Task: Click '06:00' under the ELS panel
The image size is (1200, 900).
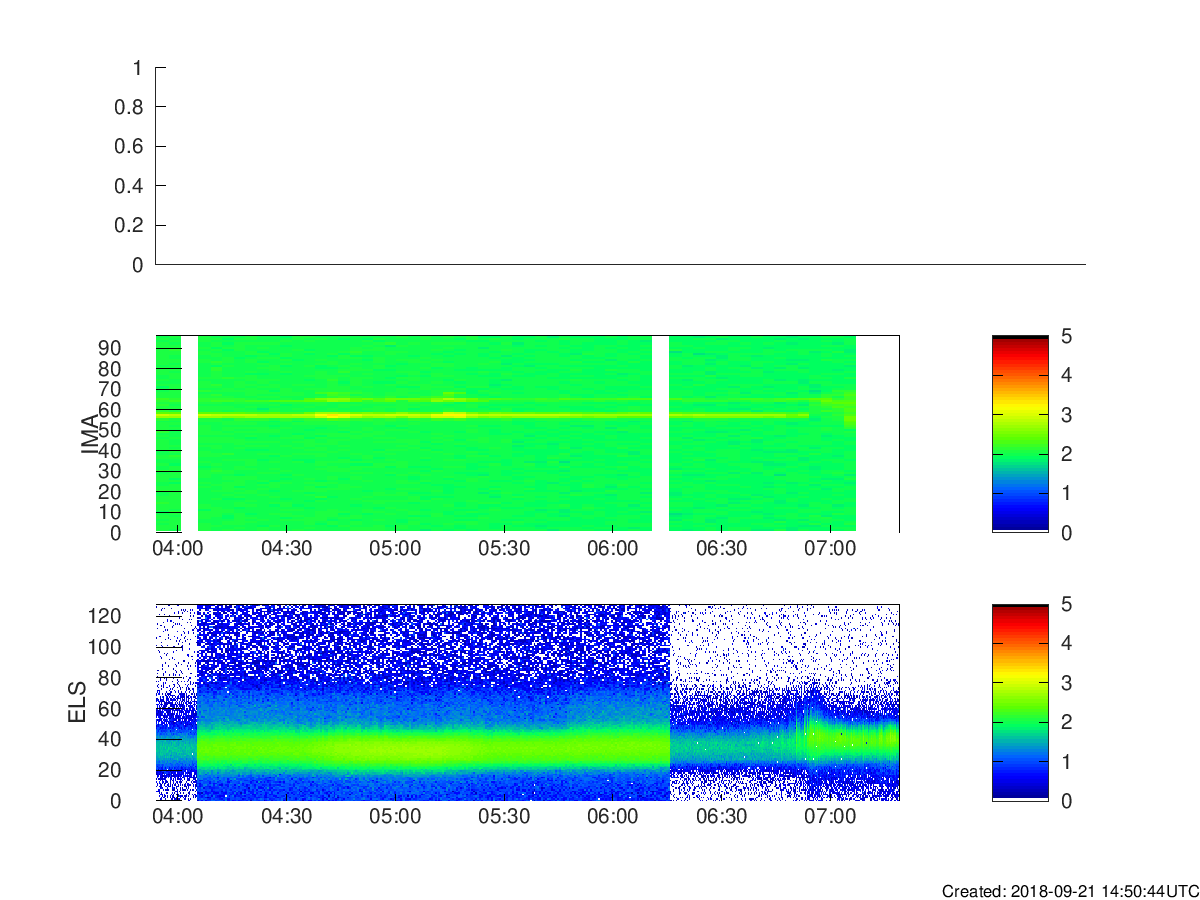Action: tap(613, 817)
